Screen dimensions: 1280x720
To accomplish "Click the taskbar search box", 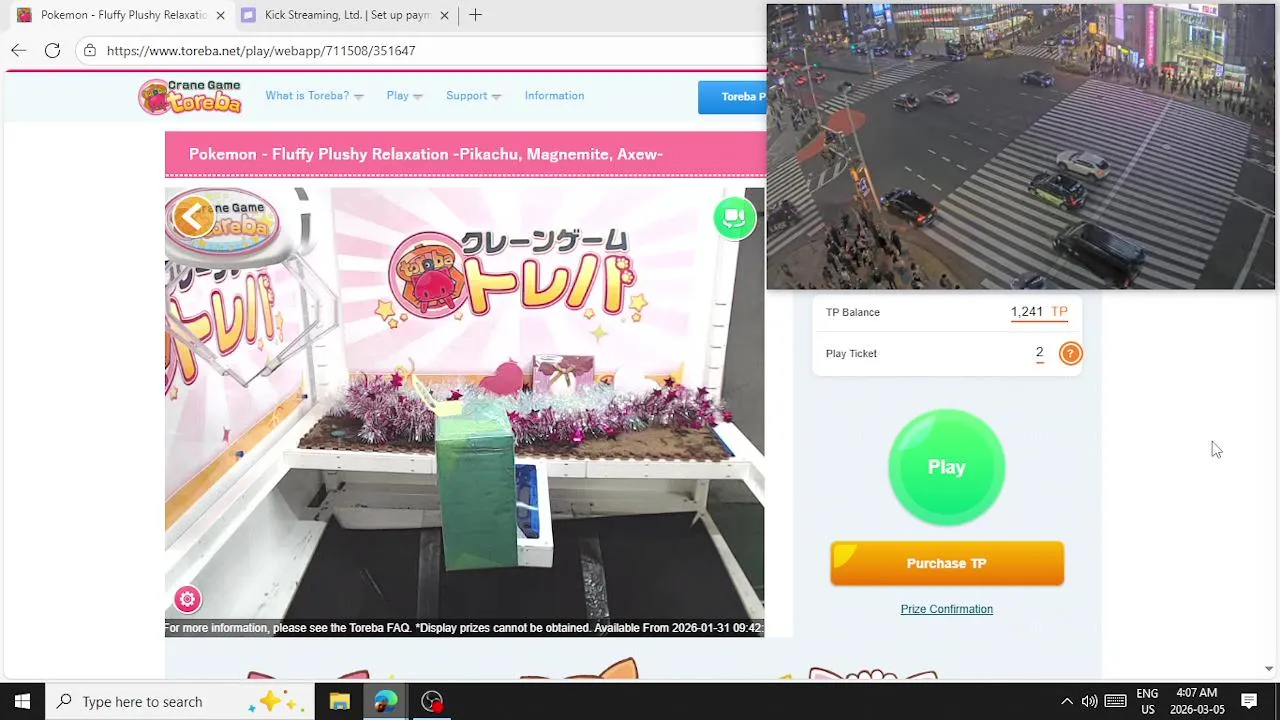I will point(180,701).
